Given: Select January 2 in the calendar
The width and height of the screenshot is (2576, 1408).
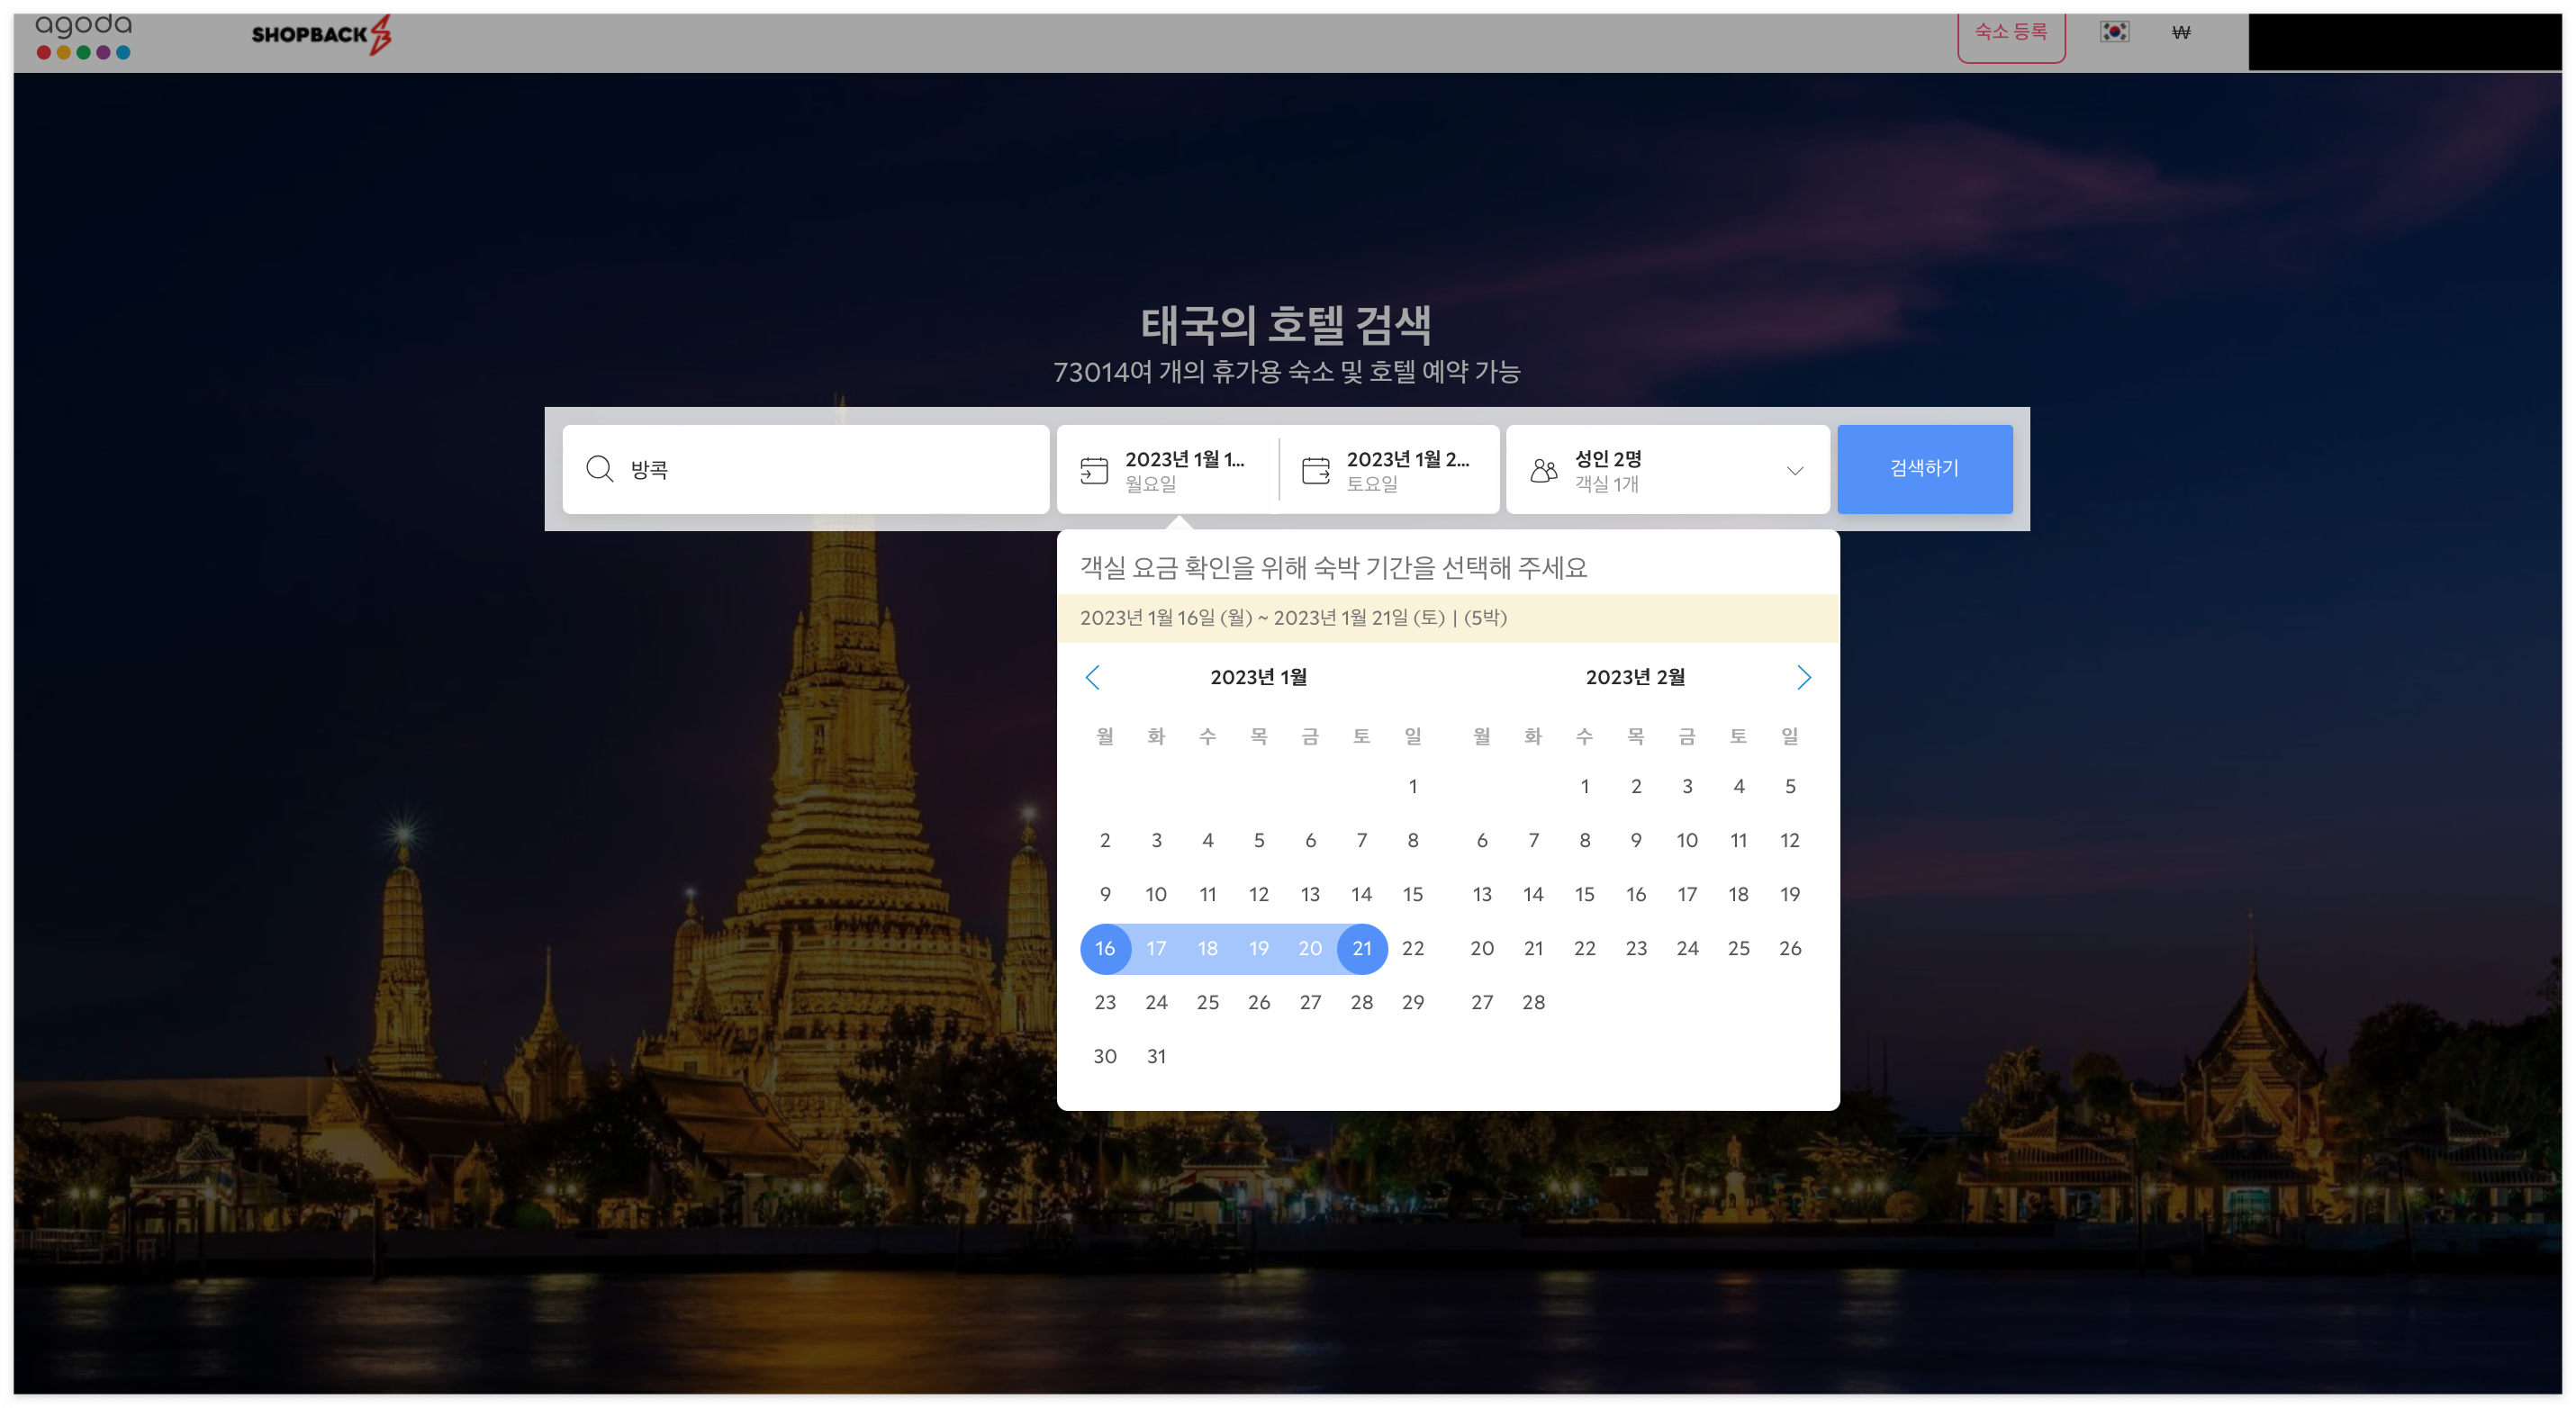Looking at the screenshot, I should (1105, 840).
